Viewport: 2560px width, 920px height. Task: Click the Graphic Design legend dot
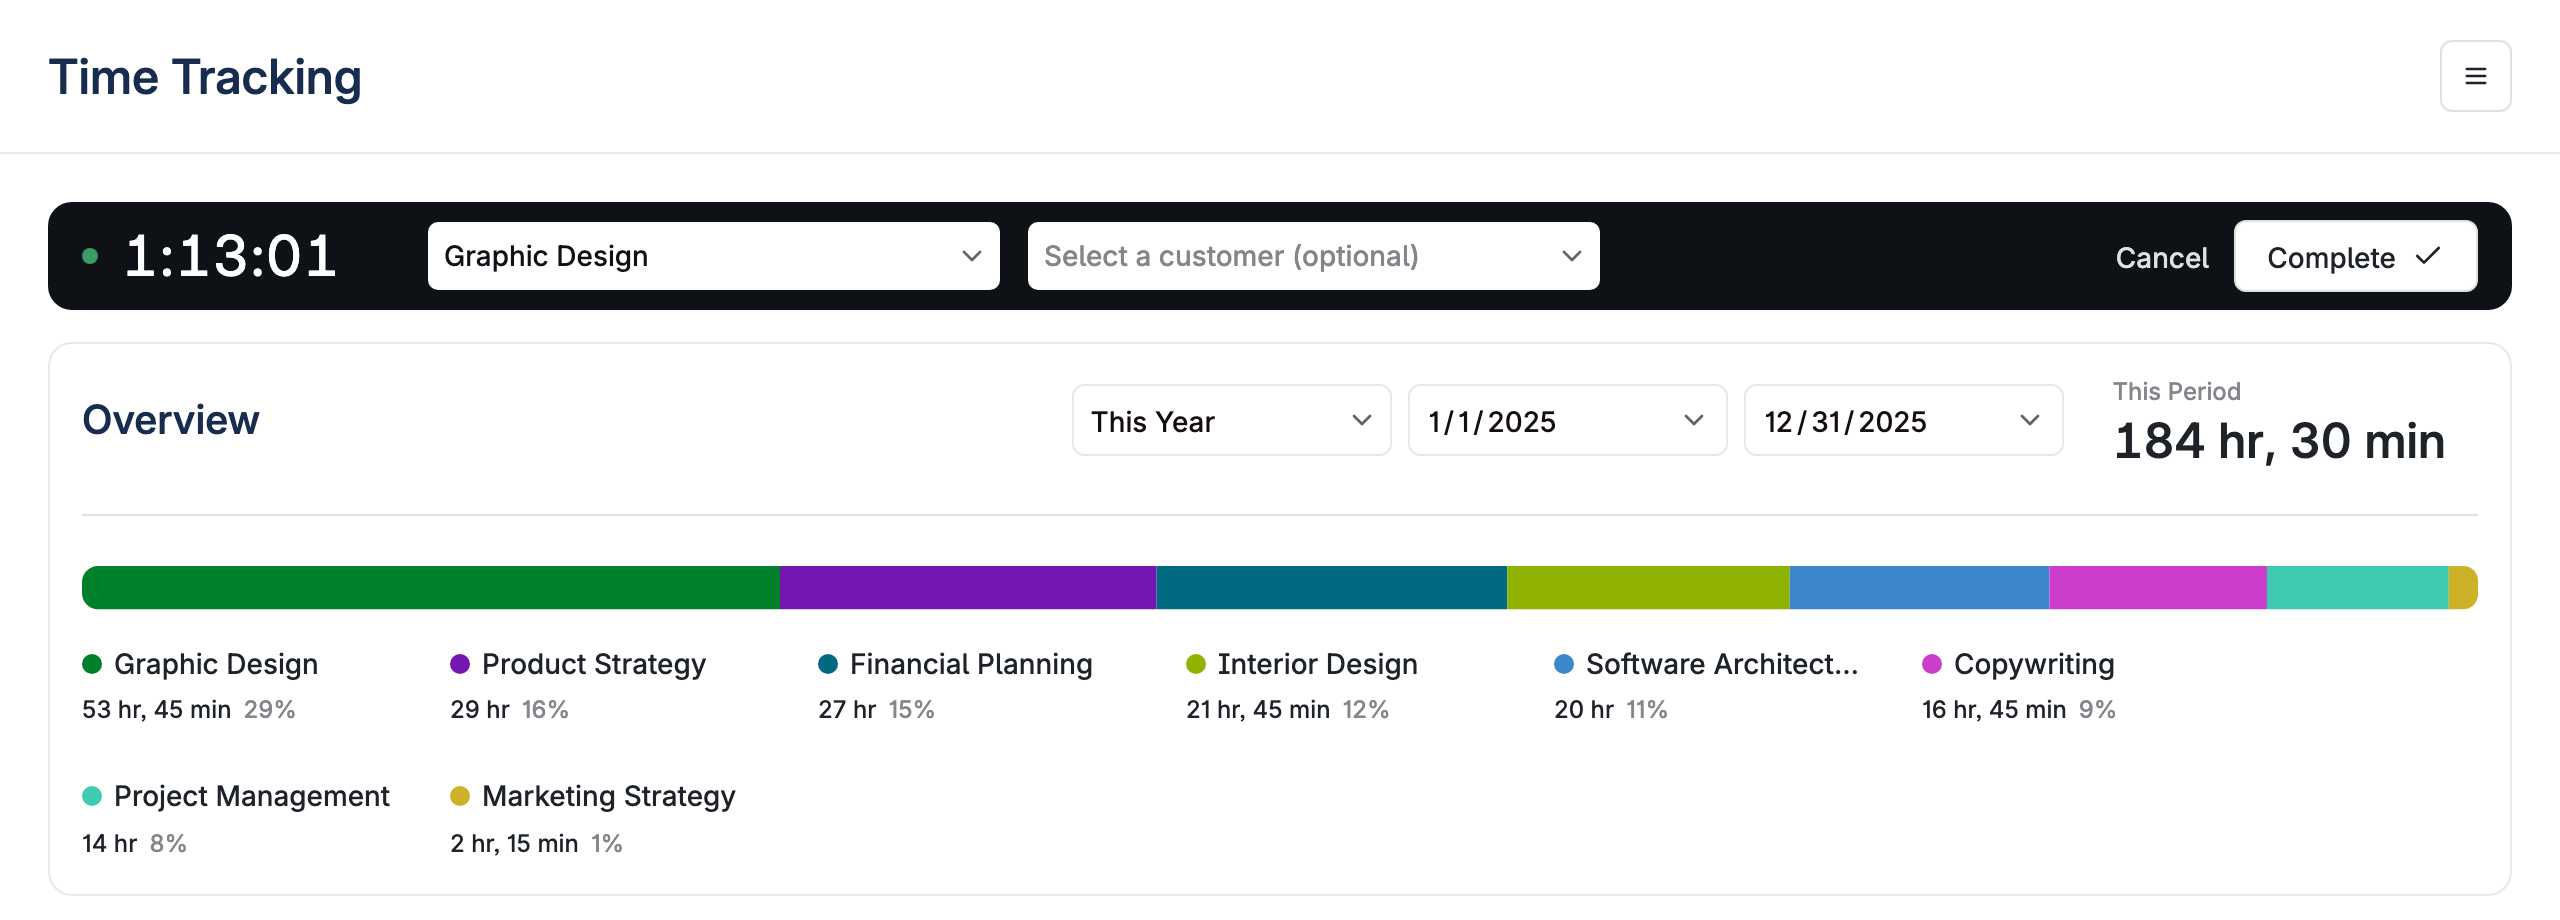(92, 664)
